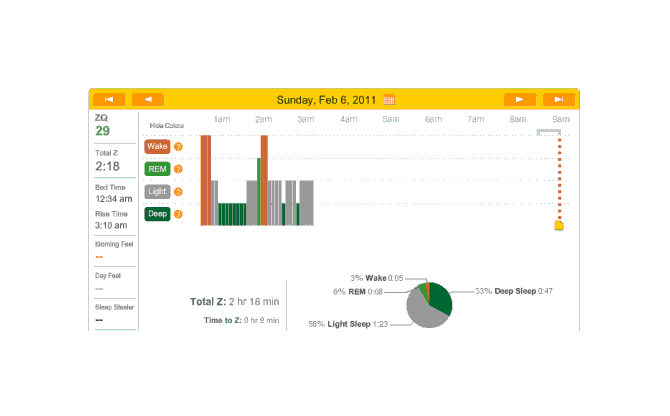Click help icon next to REM
The width and height of the screenshot is (670, 416).
point(179,169)
